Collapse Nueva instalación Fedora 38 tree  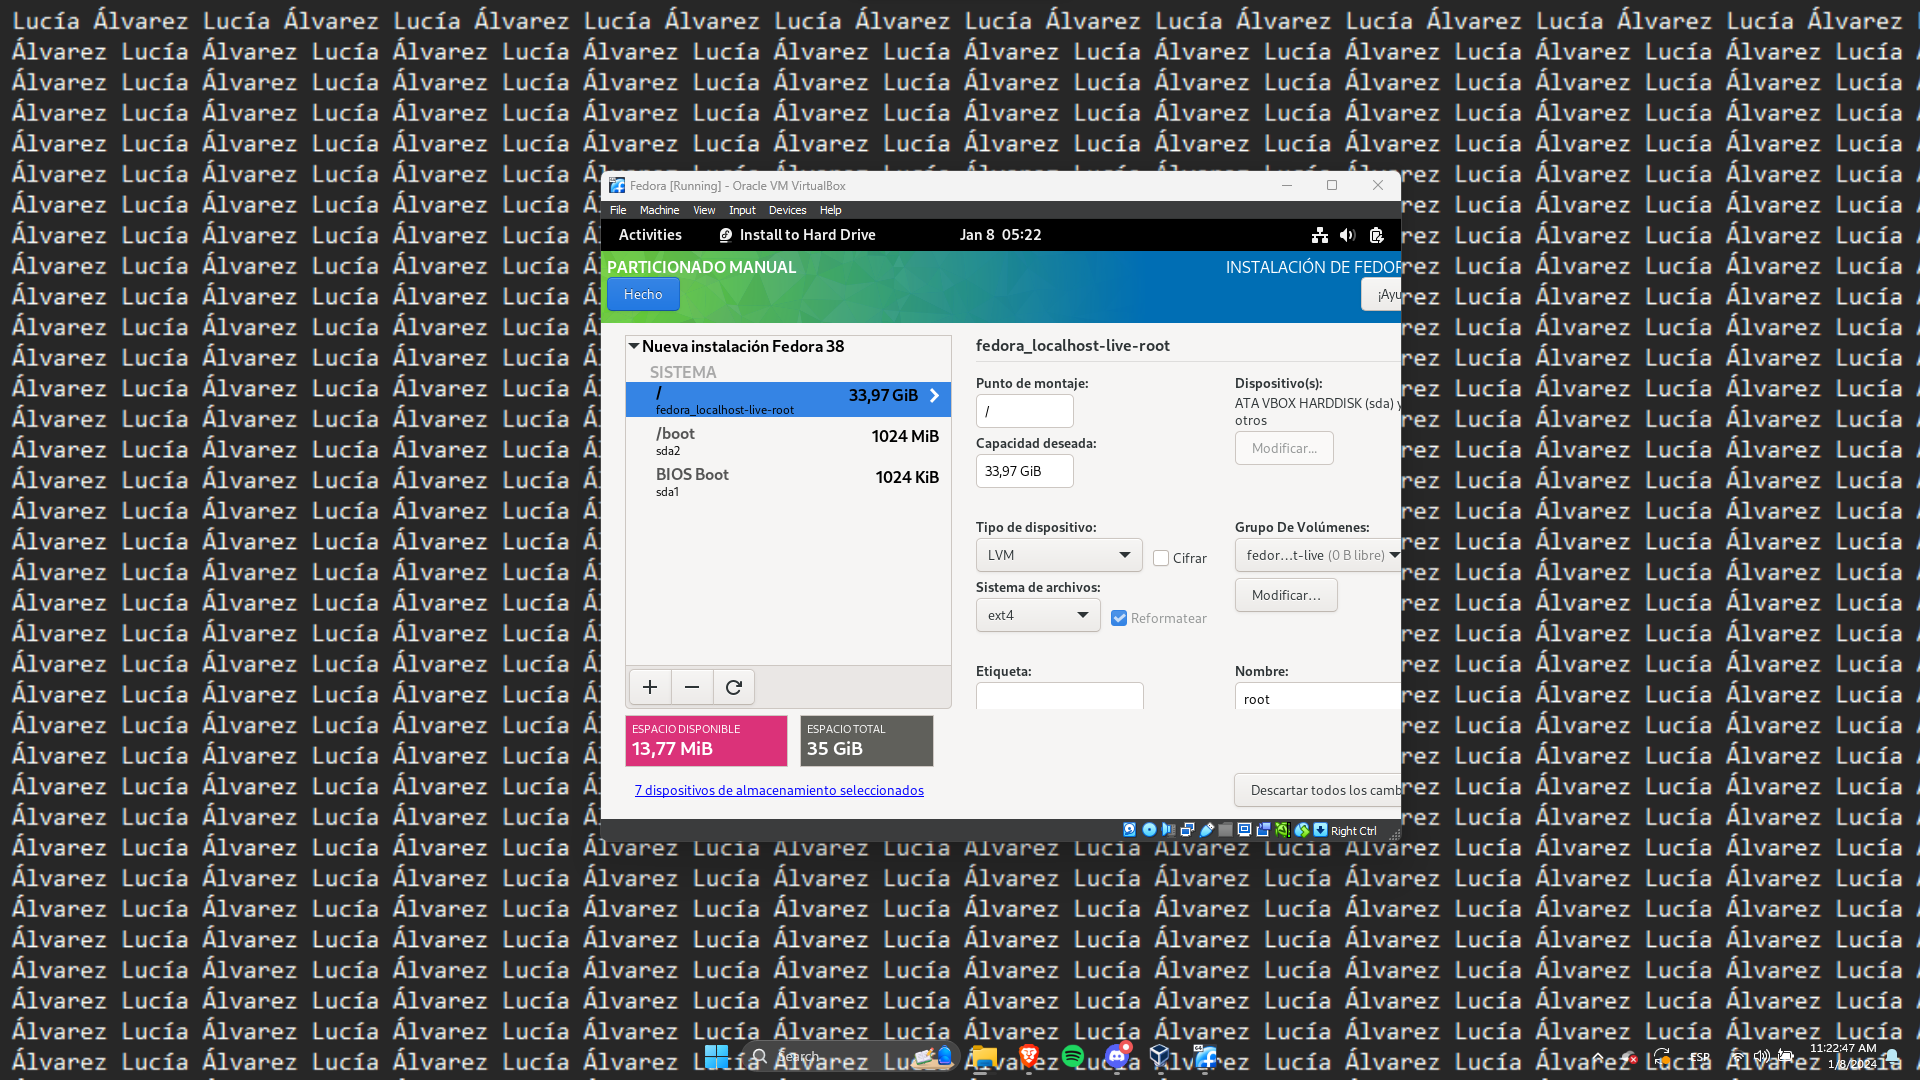tap(634, 346)
